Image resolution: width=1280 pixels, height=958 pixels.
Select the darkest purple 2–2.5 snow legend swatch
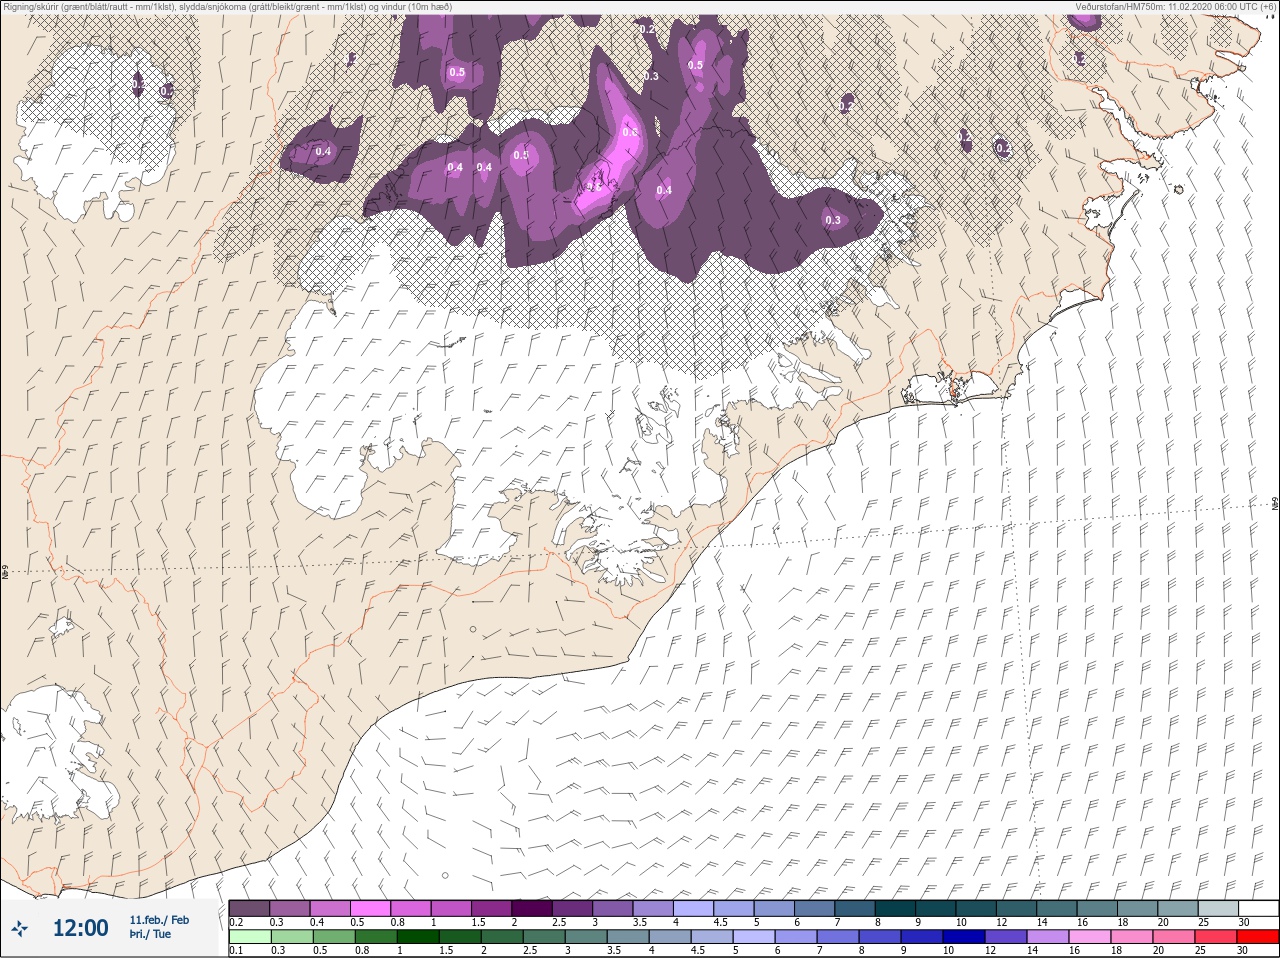[x=534, y=908]
